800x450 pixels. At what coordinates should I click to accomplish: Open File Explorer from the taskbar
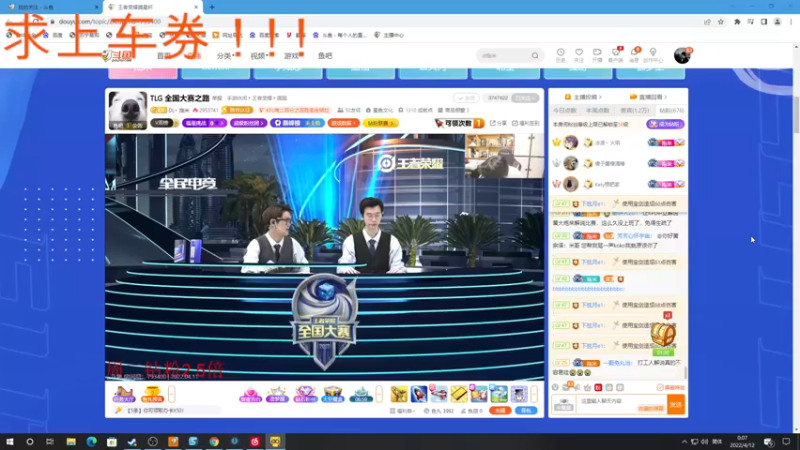71,442
